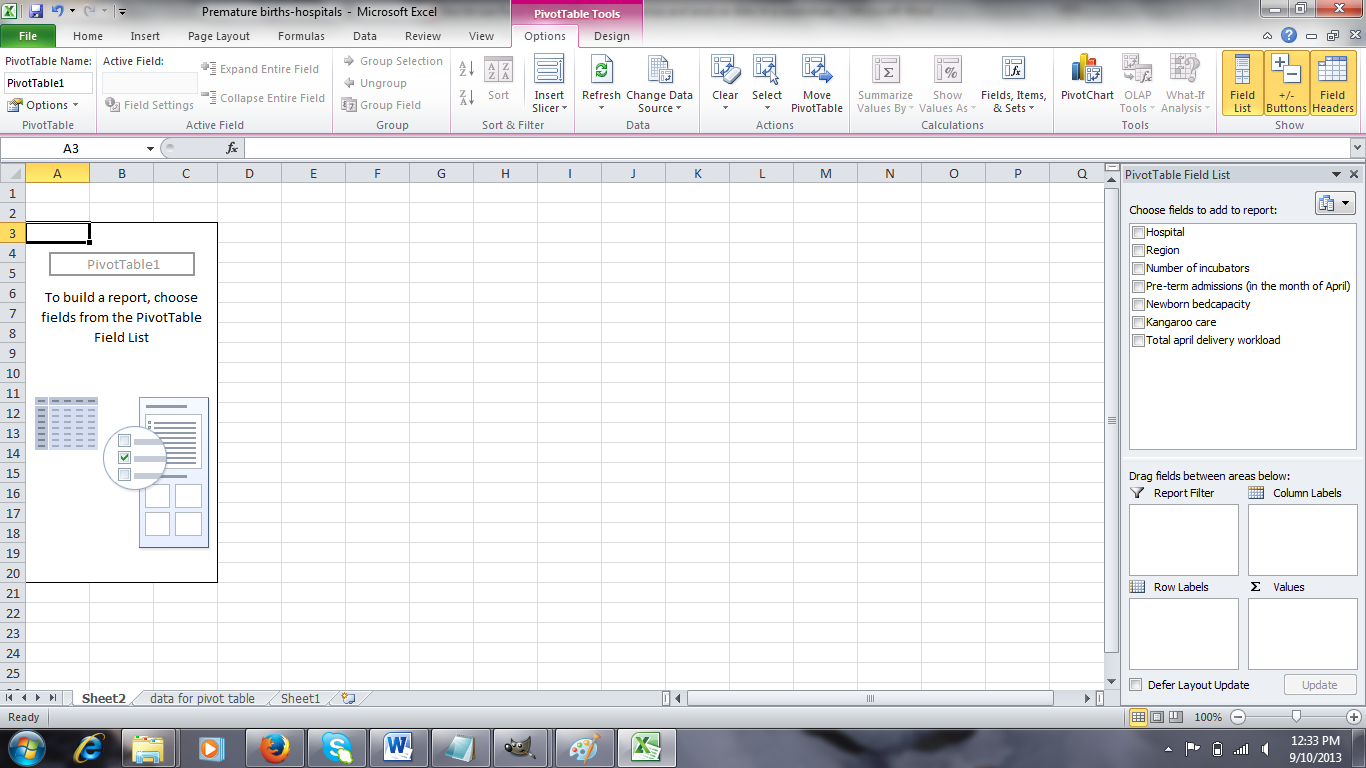The height and width of the screenshot is (768, 1366).
Task: Switch to Page Layout view icon
Action: click(x=1159, y=717)
